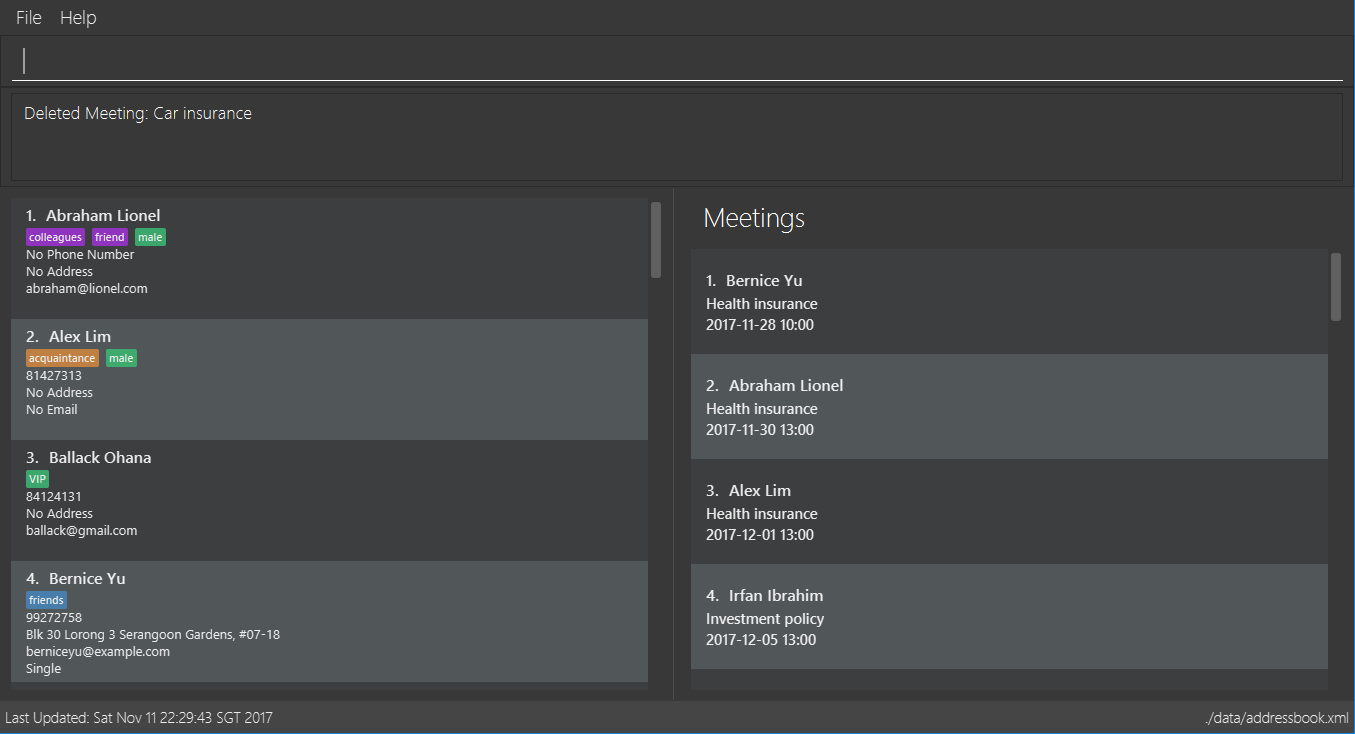Select contact Alex Lim in person list
The image size is (1355, 734).
(329, 380)
